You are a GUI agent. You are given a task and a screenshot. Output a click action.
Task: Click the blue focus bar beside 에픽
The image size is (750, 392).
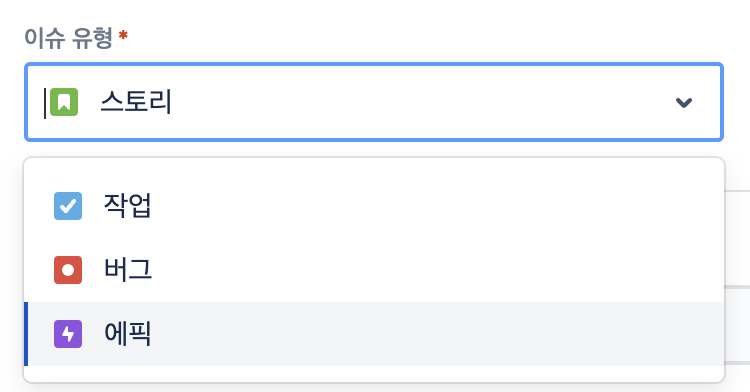26,334
